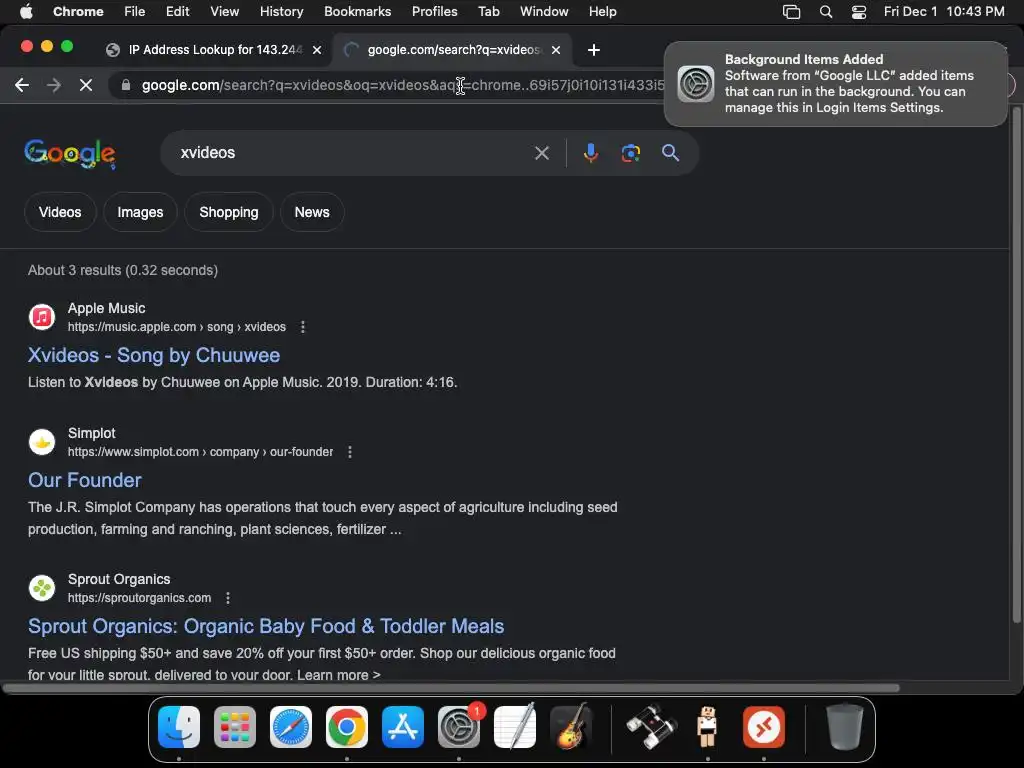
Task: Click the Google logo
Action: click(x=70, y=153)
